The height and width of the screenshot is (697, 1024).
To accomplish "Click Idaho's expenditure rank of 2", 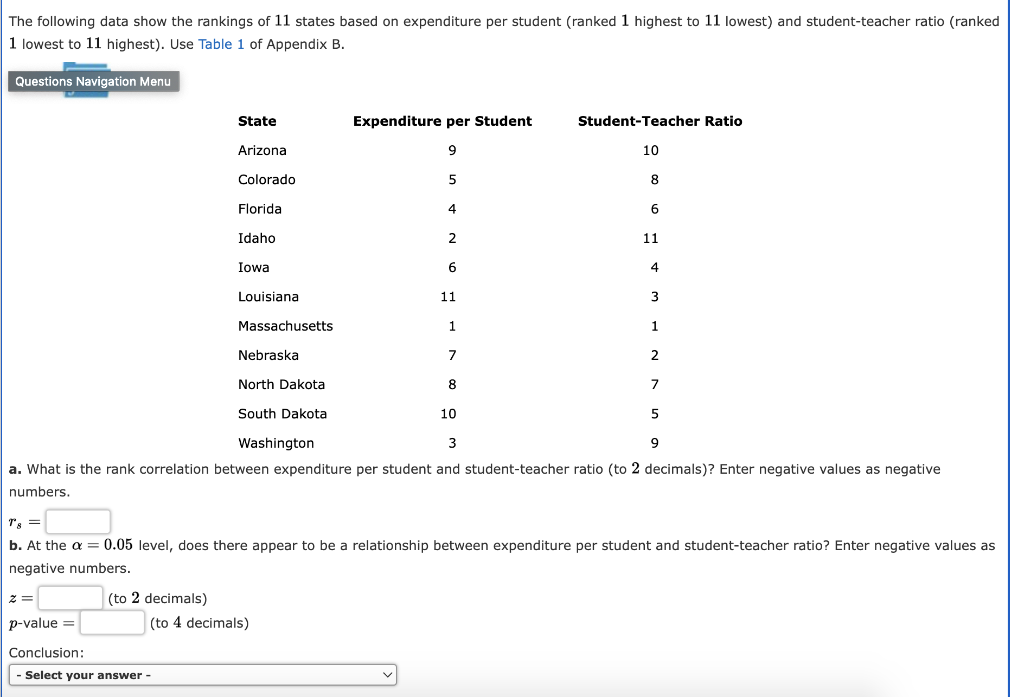I will 452,238.
